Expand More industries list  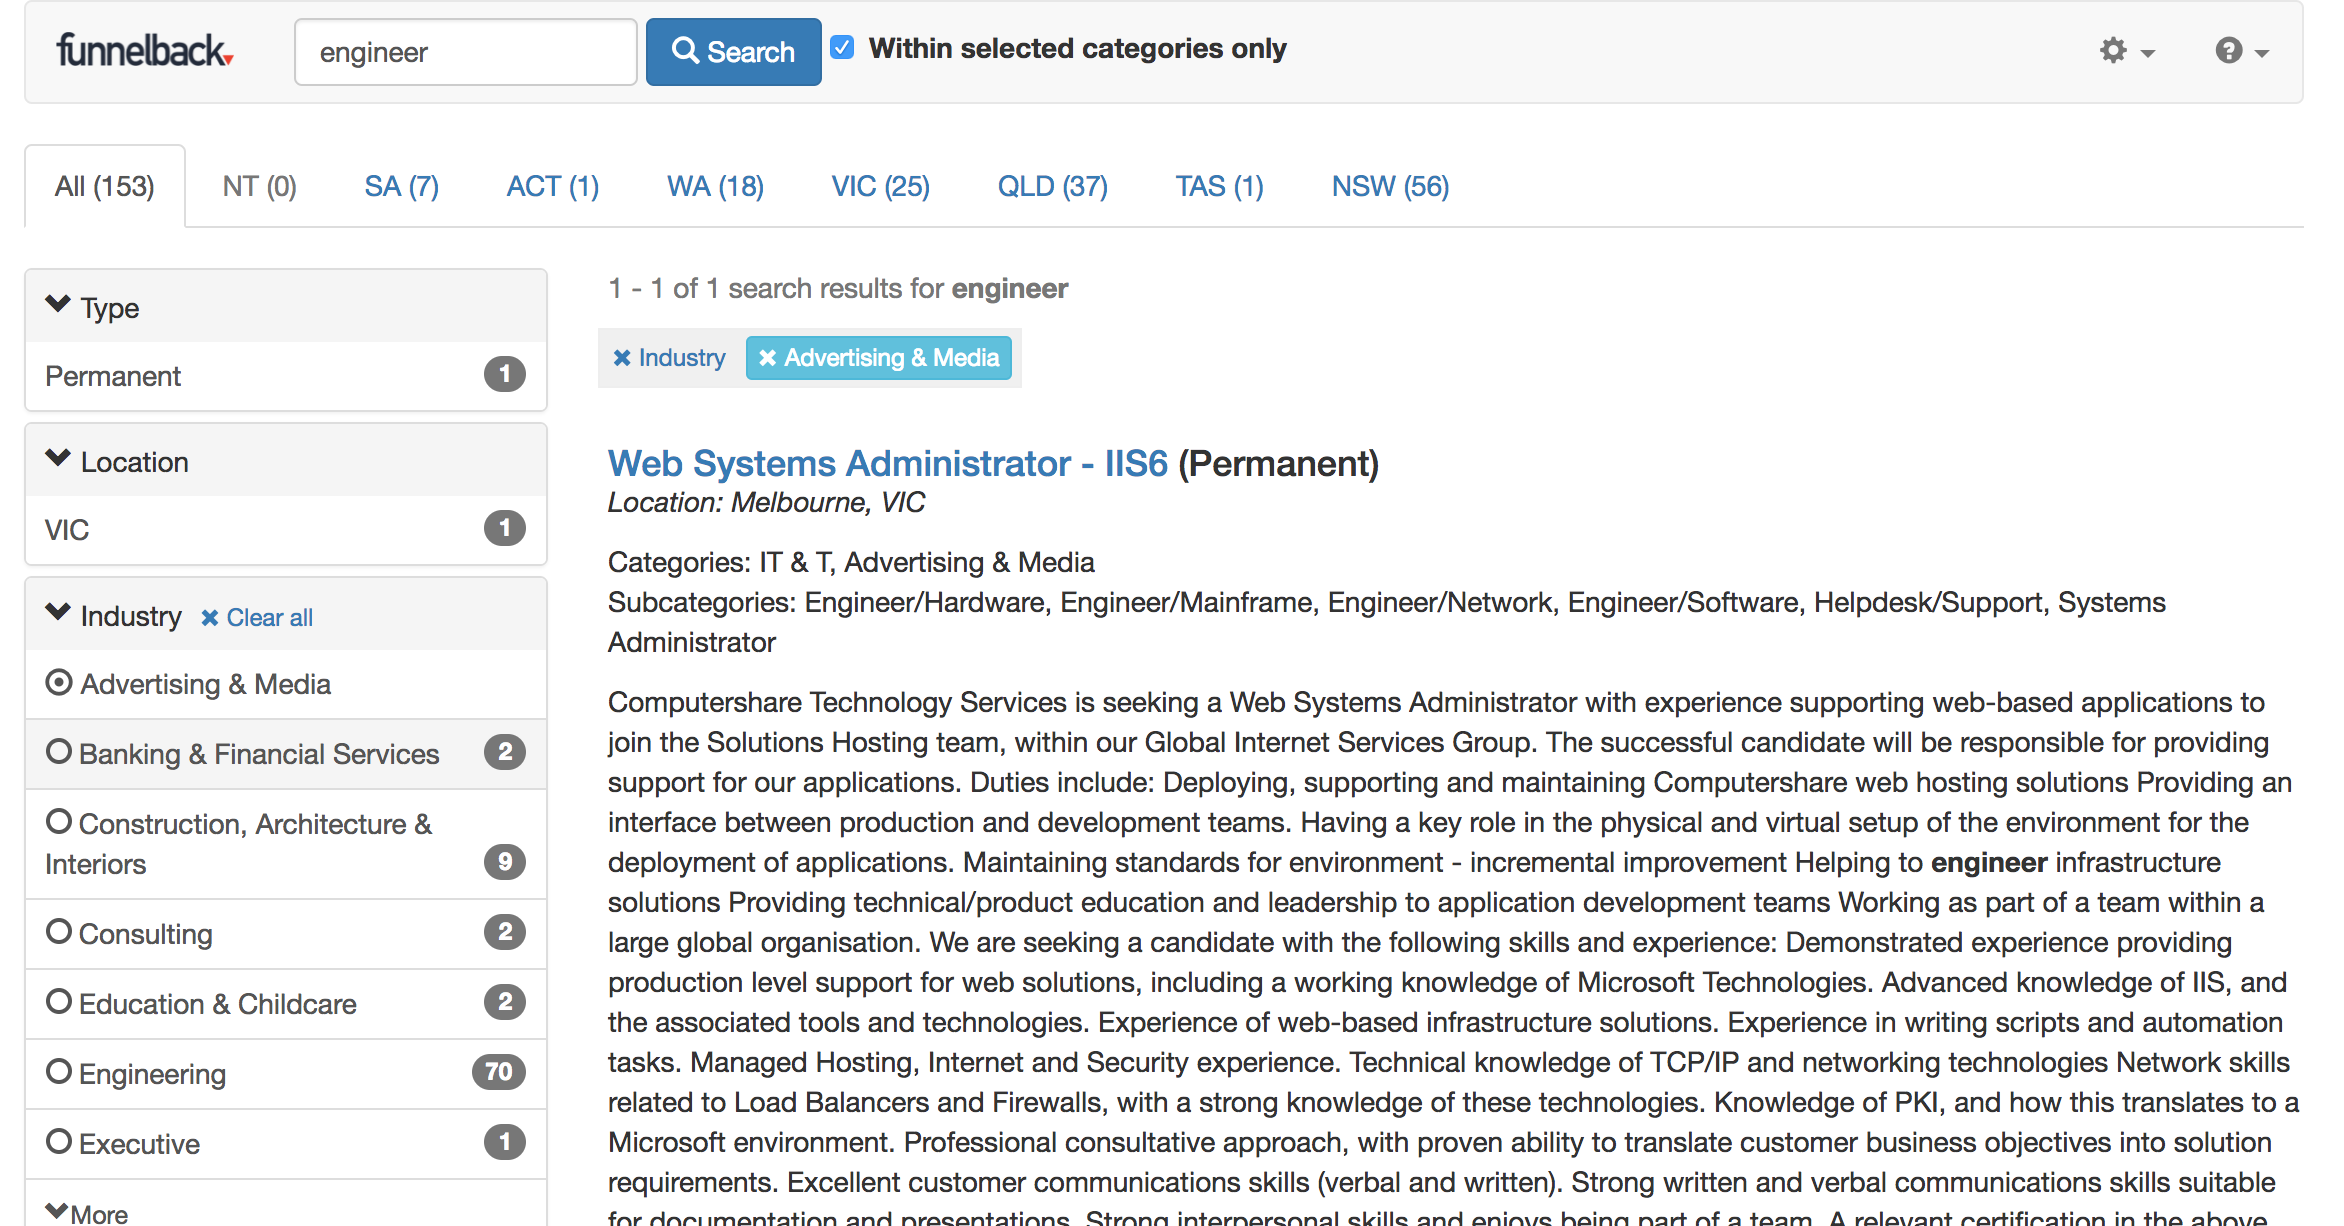pos(87,1213)
